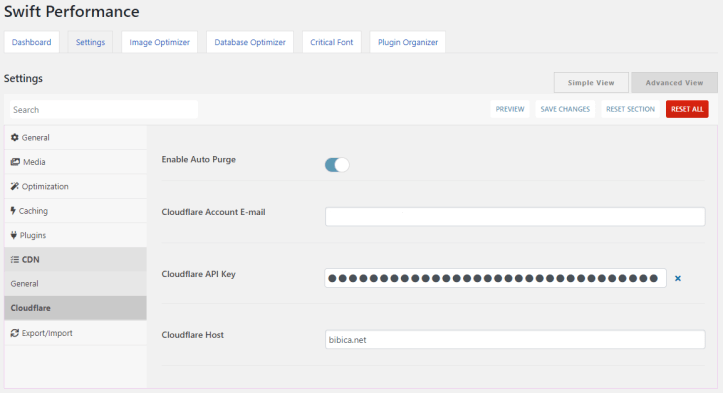This screenshot has height=393, width=723.
Task: Select the Cloudflare subsection
Action: (x=76, y=308)
